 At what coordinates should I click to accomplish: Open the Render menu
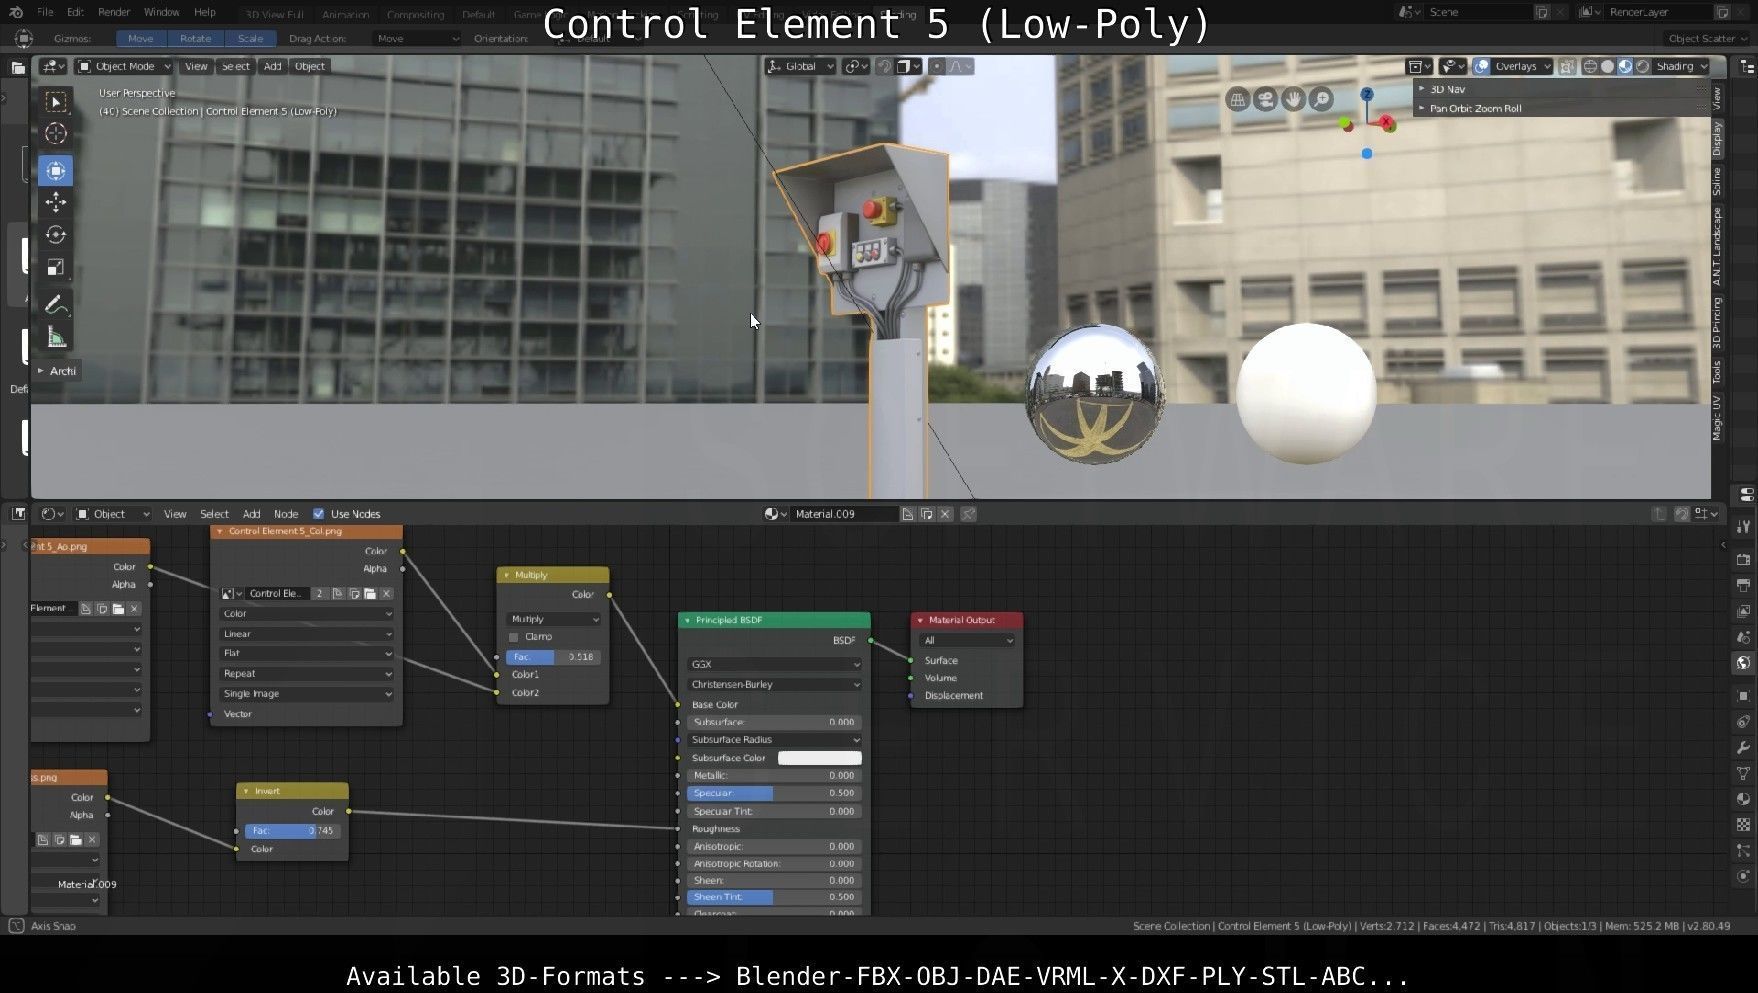114,12
